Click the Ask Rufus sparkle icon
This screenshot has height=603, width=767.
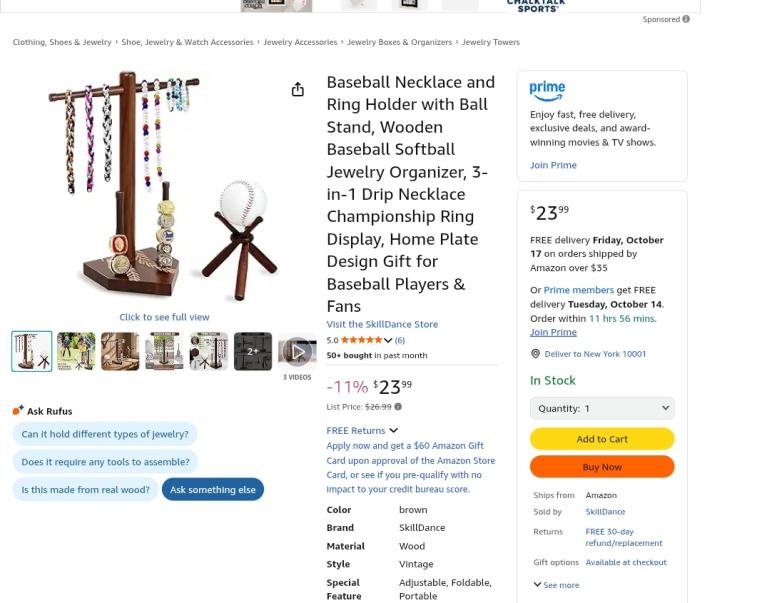[18, 410]
